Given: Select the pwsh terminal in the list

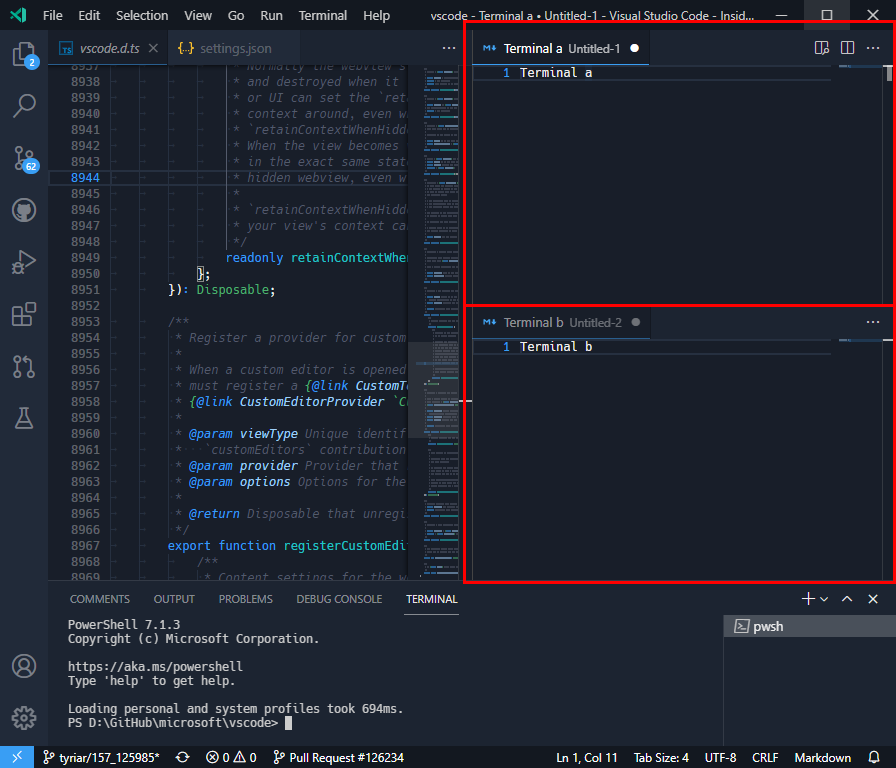Looking at the screenshot, I should click(809, 626).
